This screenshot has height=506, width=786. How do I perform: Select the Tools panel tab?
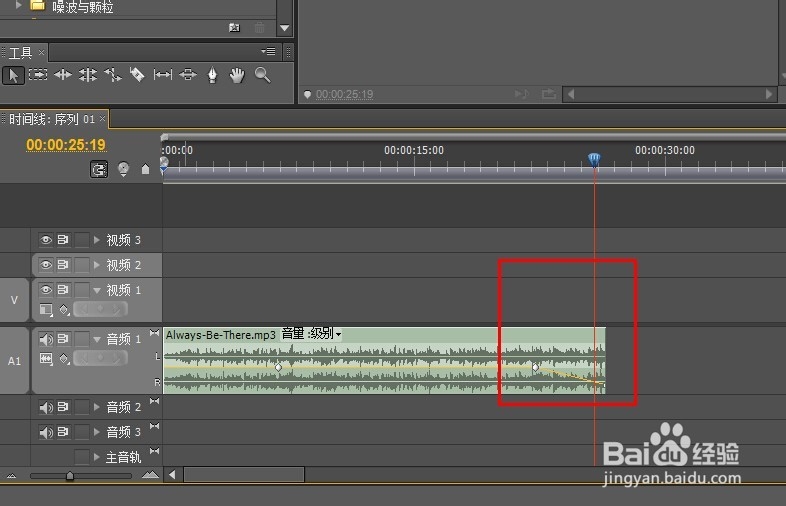click(21, 52)
